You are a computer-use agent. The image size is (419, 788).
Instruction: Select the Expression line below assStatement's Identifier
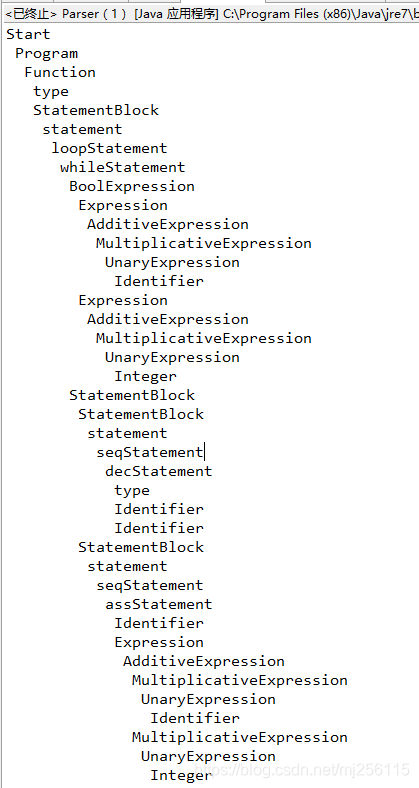159,642
